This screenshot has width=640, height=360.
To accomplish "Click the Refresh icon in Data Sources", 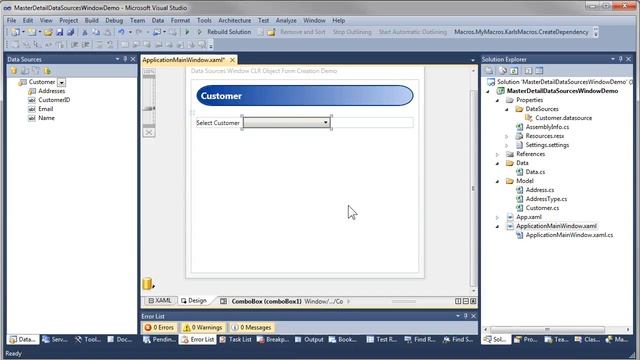I will point(48,71).
